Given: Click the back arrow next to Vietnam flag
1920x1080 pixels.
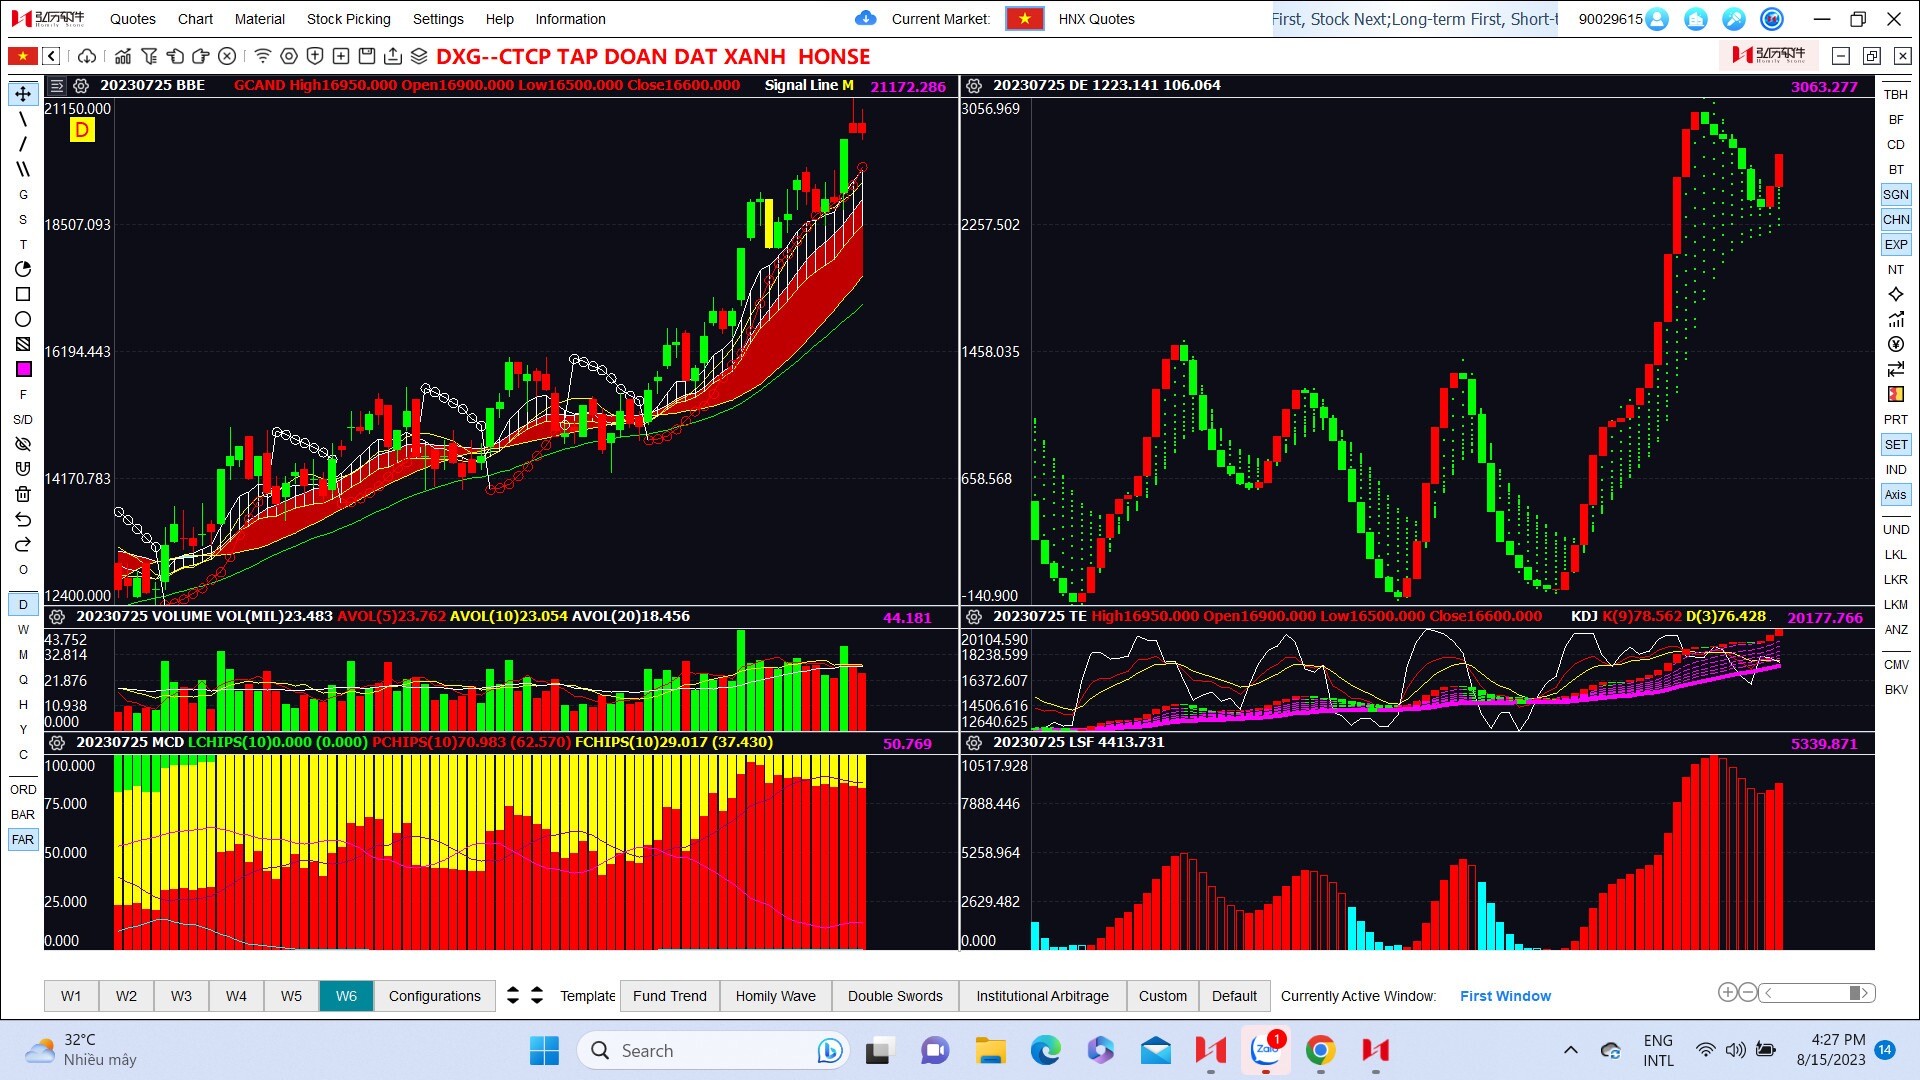Looking at the screenshot, I should (52, 56).
